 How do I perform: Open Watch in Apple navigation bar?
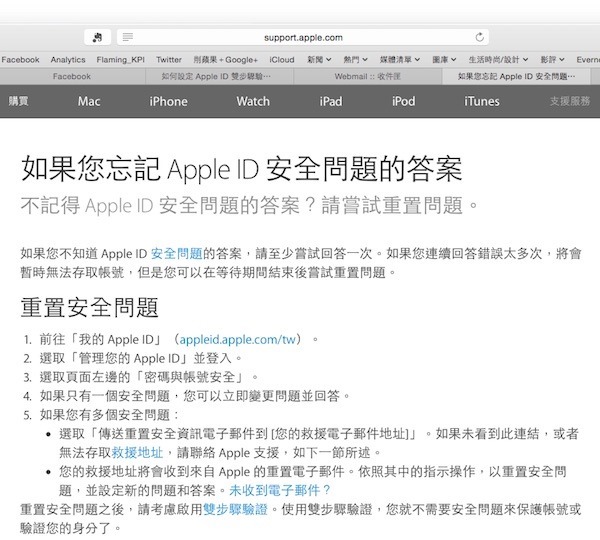[x=253, y=101]
